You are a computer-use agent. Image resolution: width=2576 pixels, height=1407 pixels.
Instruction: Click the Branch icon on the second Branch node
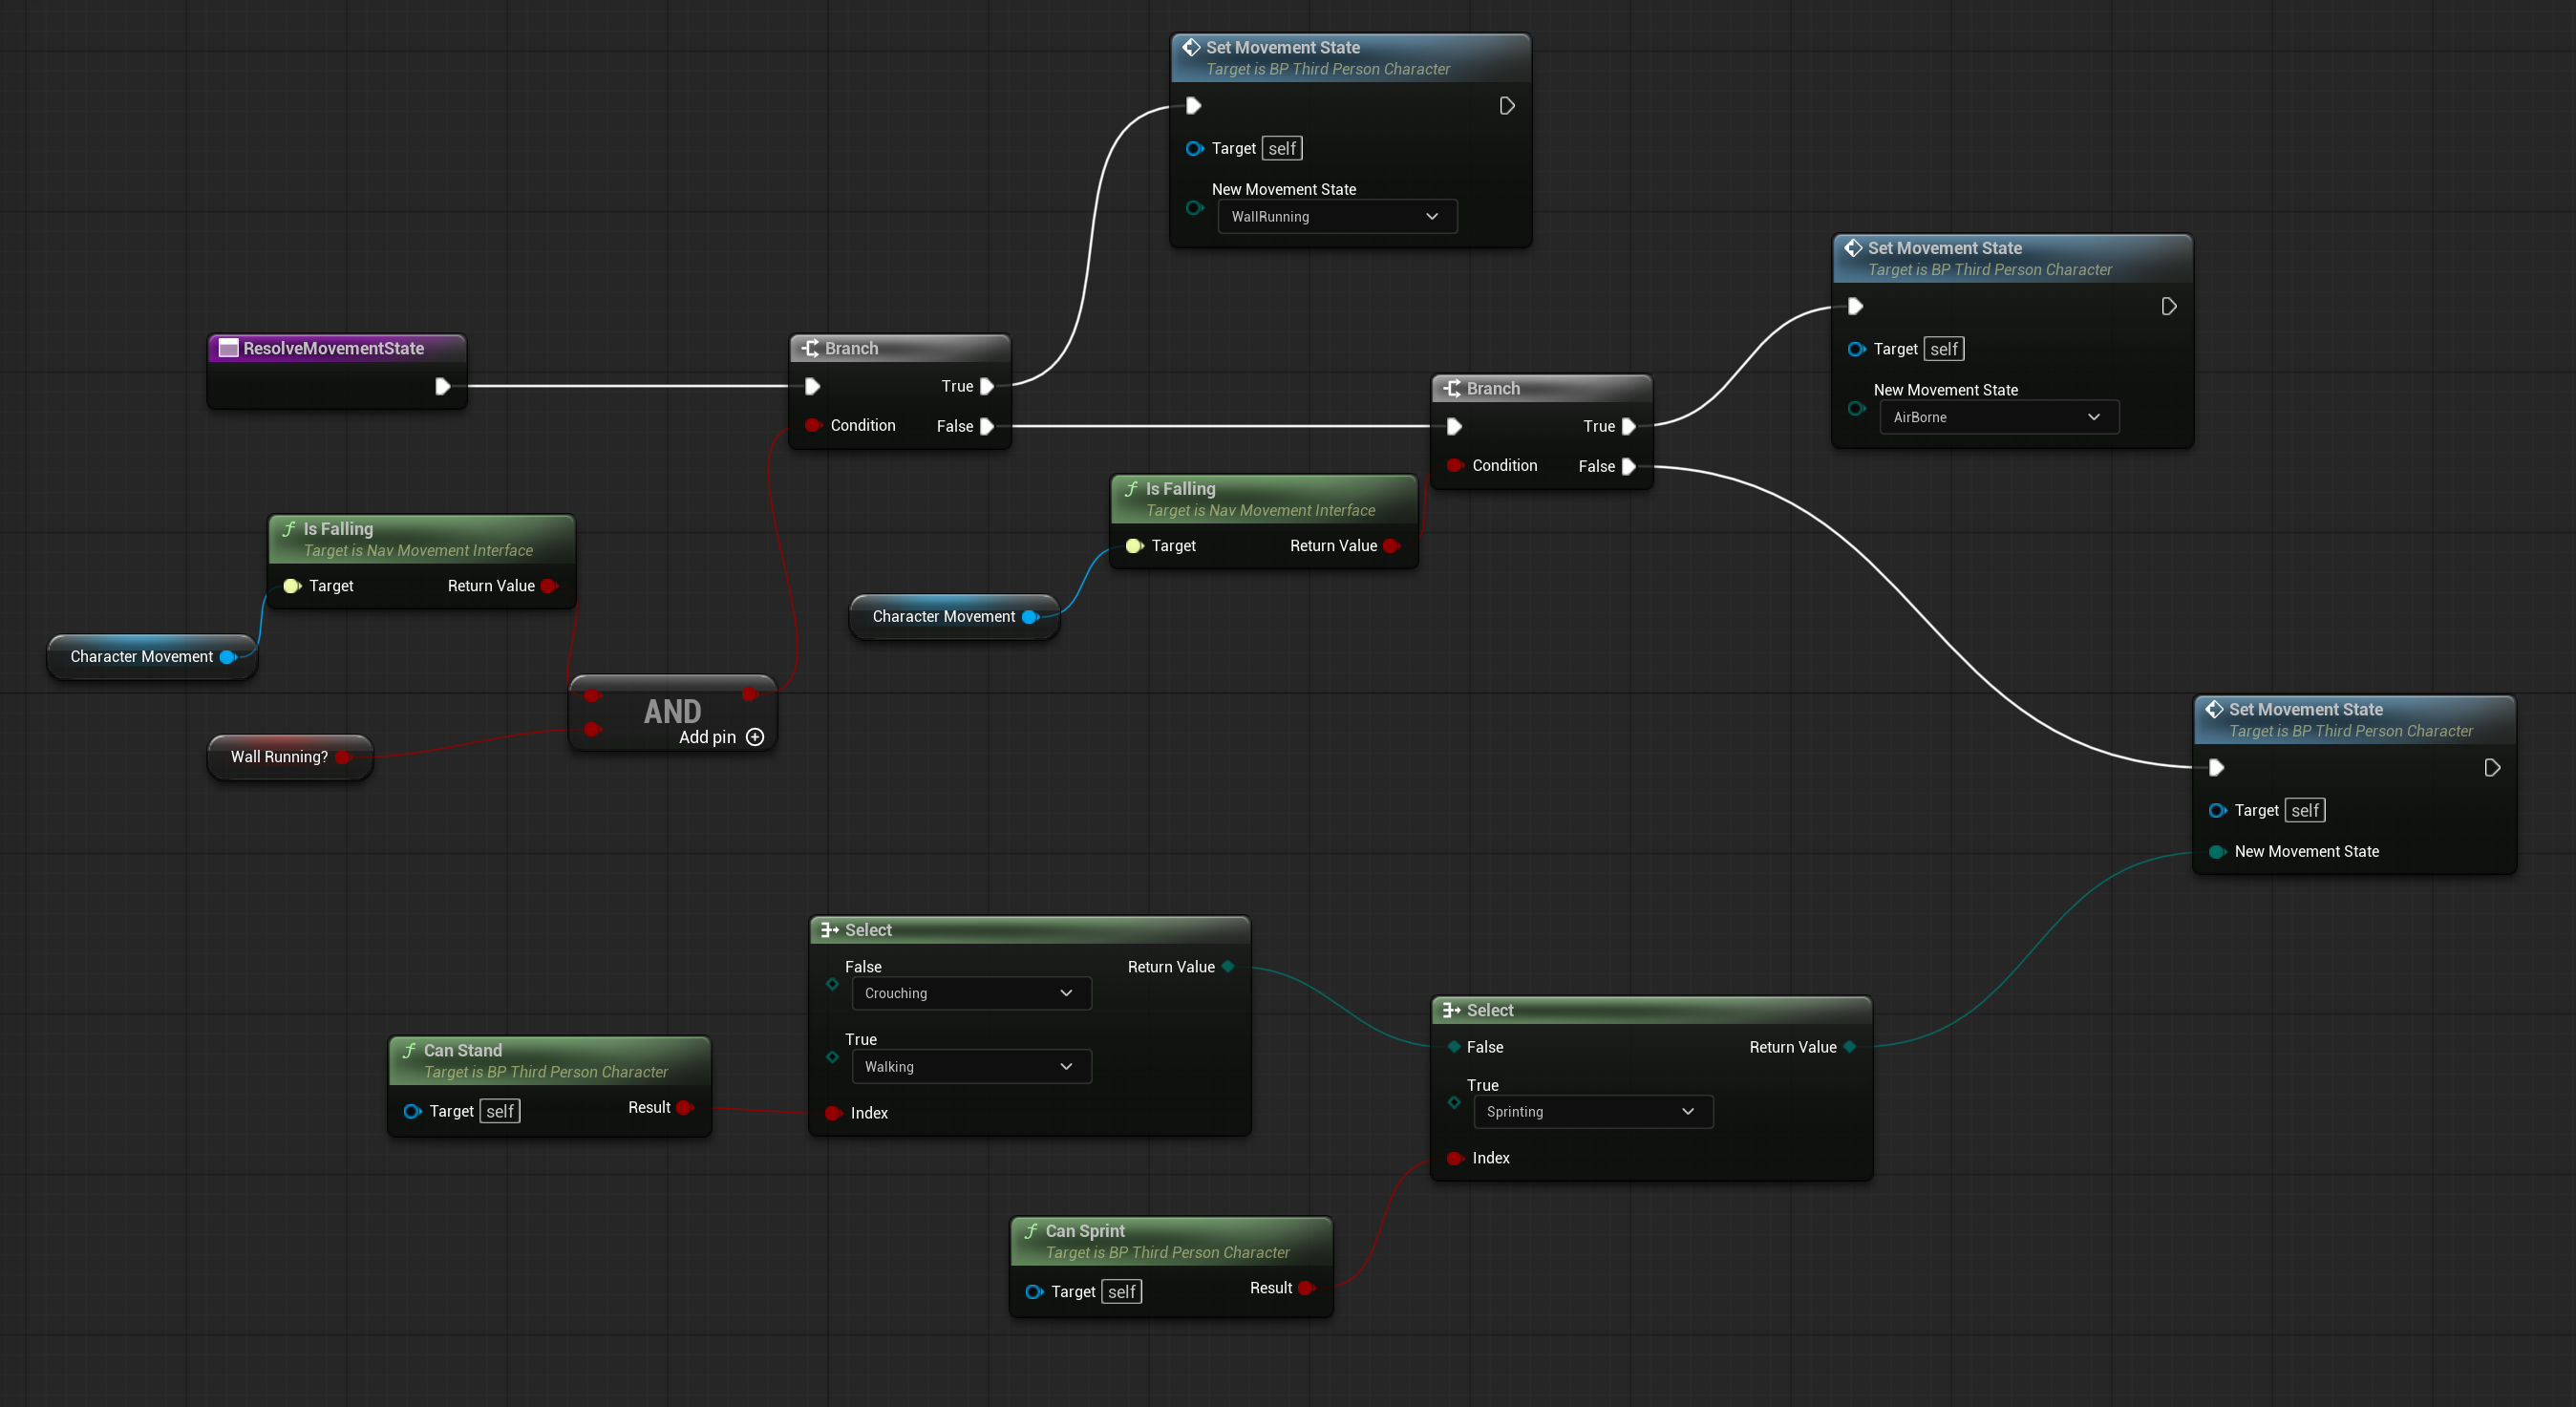1455,388
